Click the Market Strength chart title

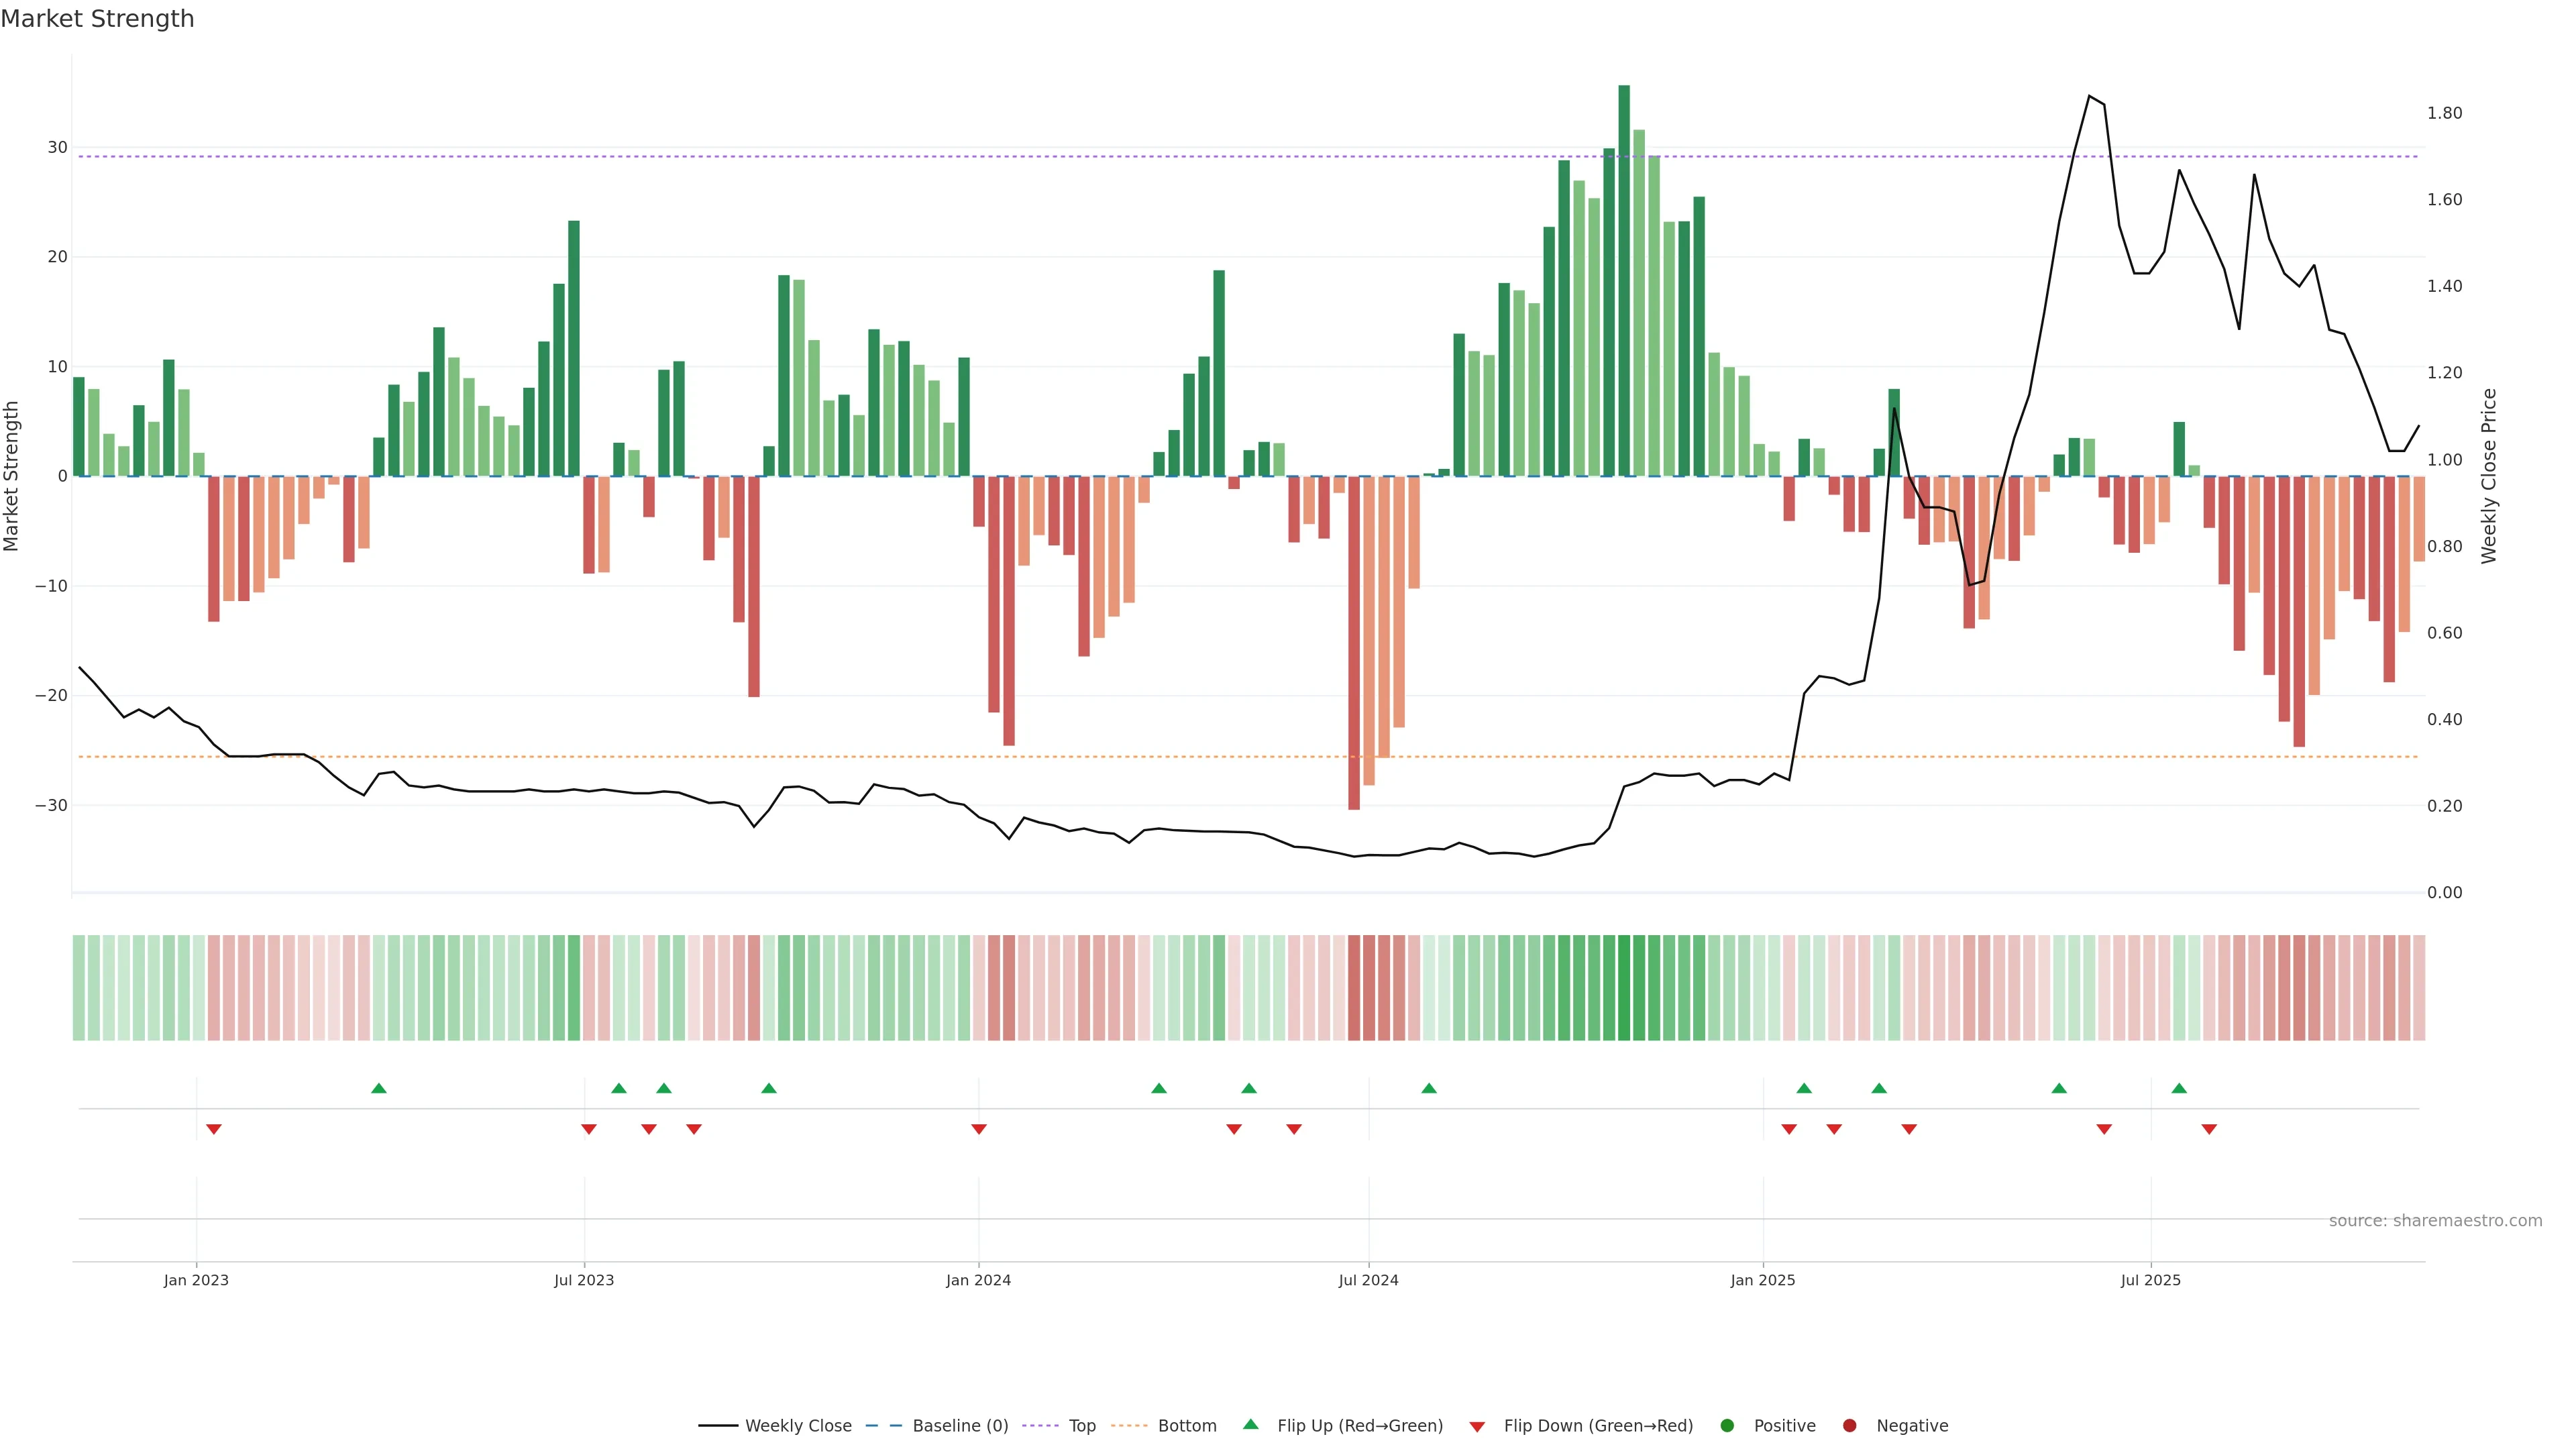pos(97,19)
